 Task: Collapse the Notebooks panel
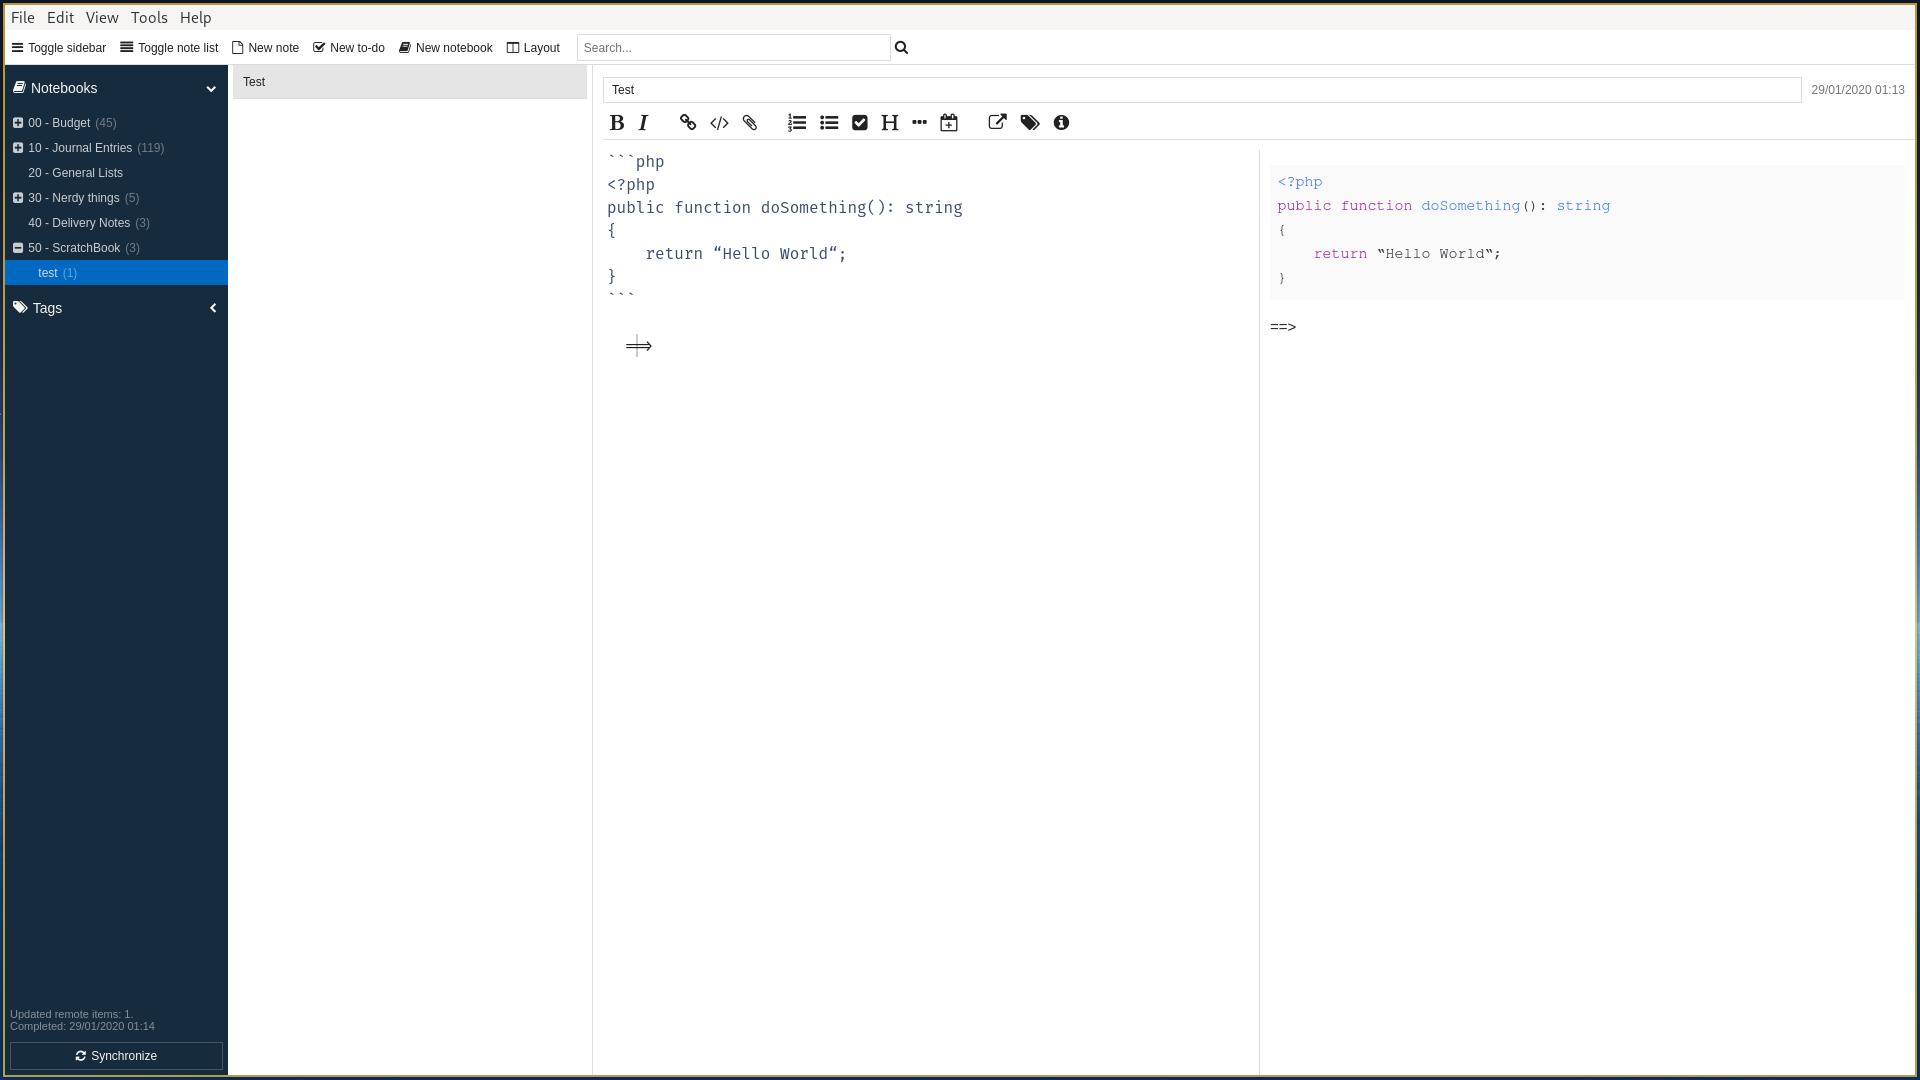point(212,88)
